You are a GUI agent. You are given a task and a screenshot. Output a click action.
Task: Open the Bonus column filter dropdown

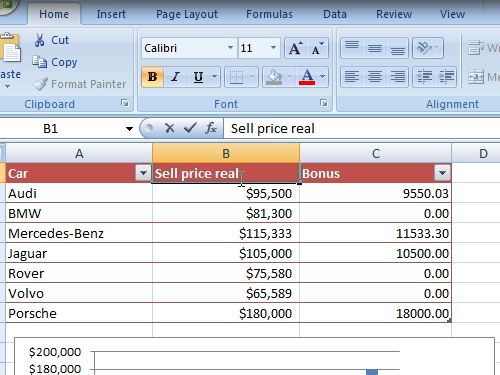pyautogui.click(x=442, y=173)
